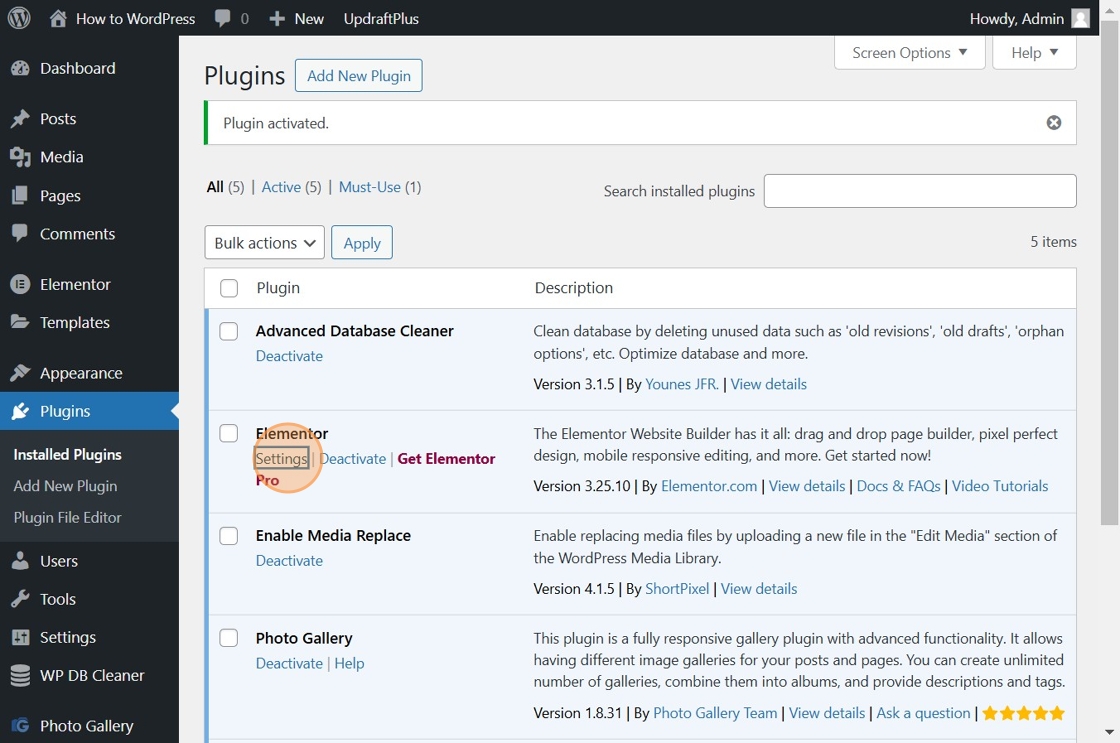Click the Apply button for bulk actions
Viewport: 1120px width, 743px height.
tap(361, 242)
